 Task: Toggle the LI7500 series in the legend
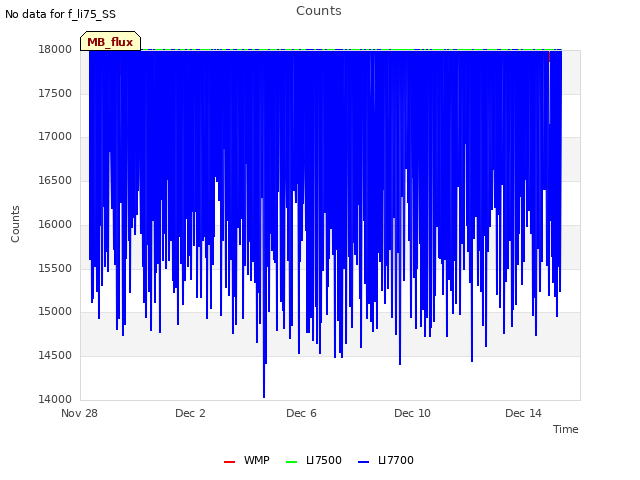[314, 461]
